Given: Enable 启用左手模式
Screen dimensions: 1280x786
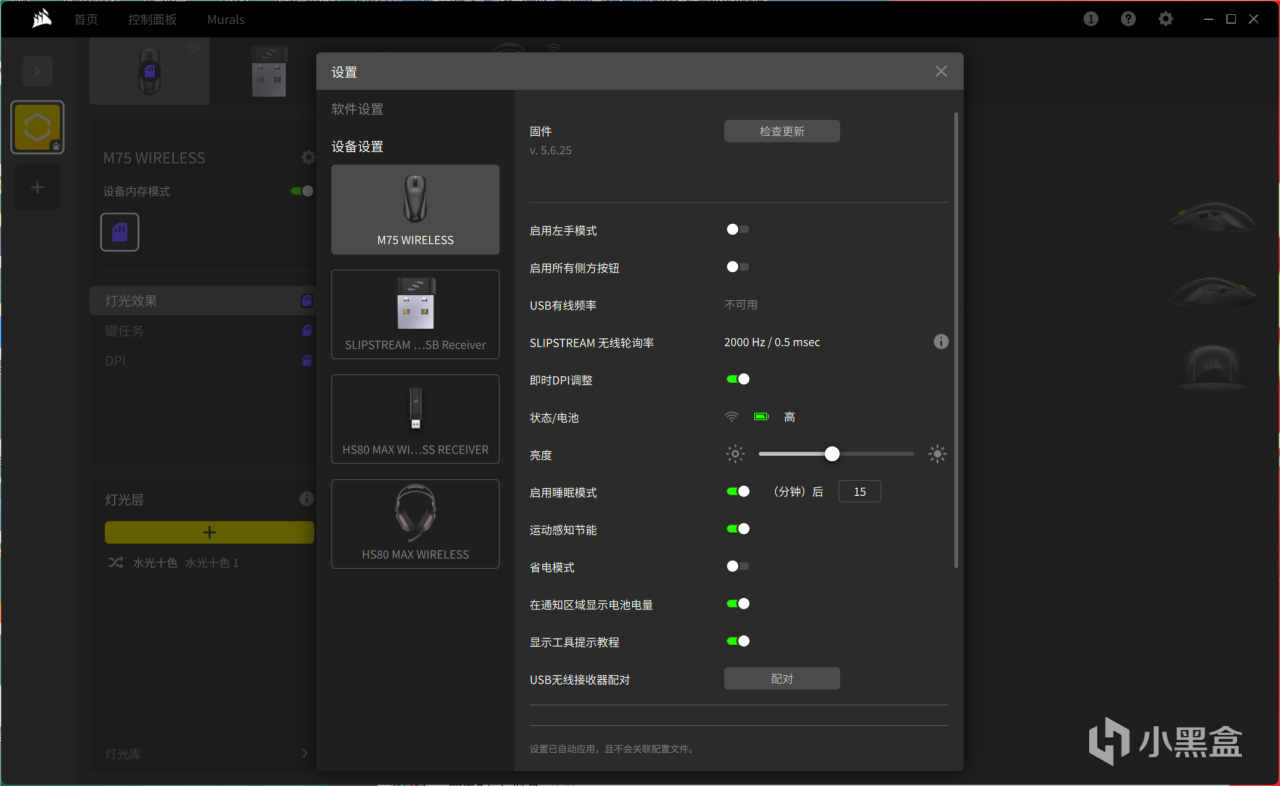Looking at the screenshot, I should [x=738, y=230].
